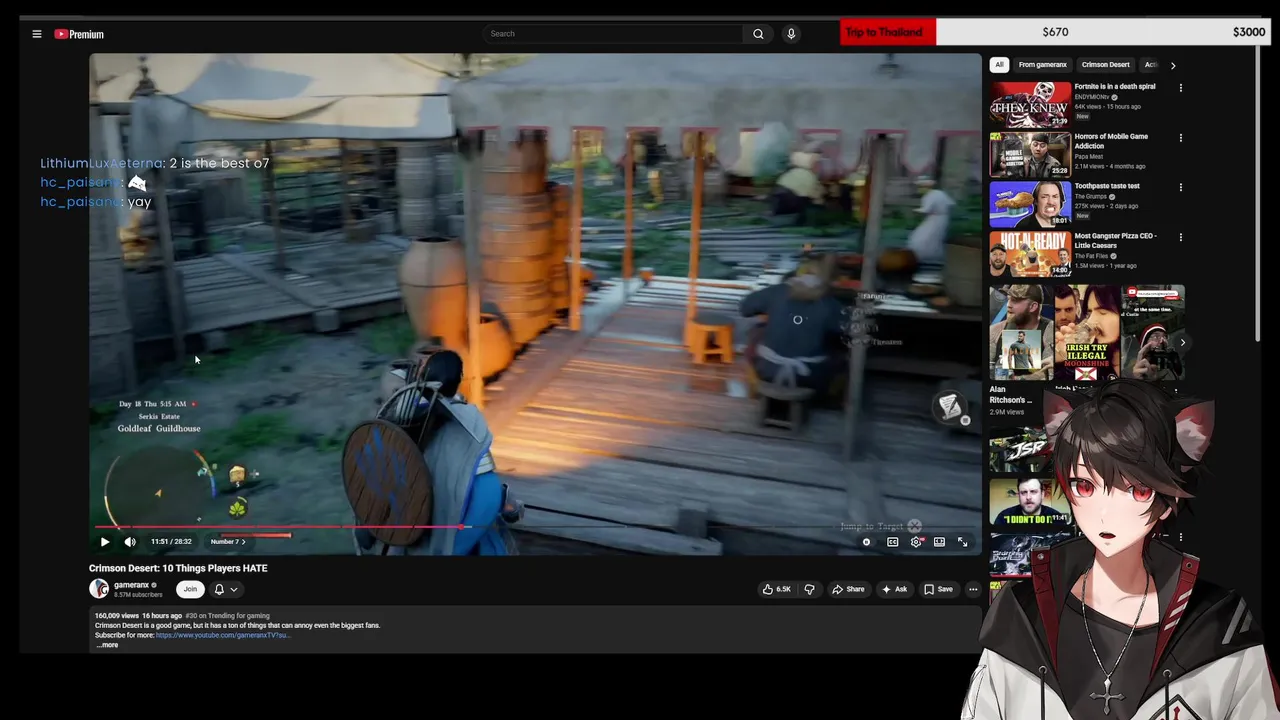Open the Ask AI button
1280x720 pixels.
pyautogui.click(x=894, y=589)
